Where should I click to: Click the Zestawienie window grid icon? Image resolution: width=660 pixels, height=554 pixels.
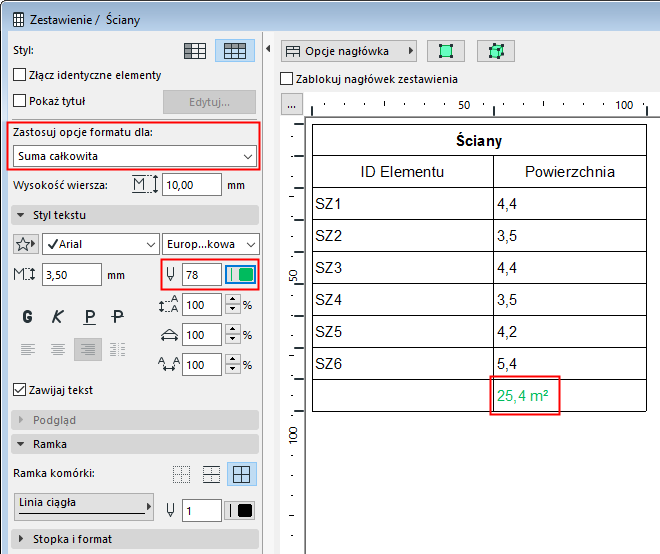coord(18,20)
